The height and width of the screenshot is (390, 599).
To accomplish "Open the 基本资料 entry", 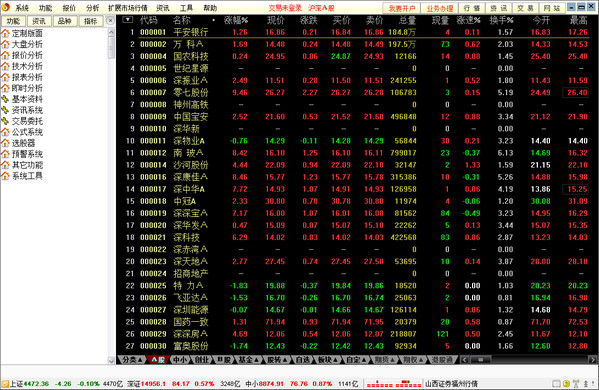I will pos(22,99).
